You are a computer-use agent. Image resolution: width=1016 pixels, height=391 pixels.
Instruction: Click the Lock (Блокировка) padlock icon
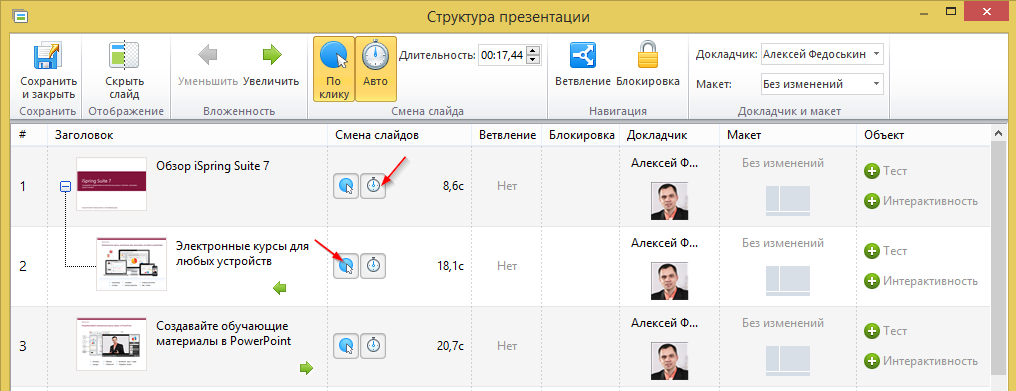click(x=647, y=55)
